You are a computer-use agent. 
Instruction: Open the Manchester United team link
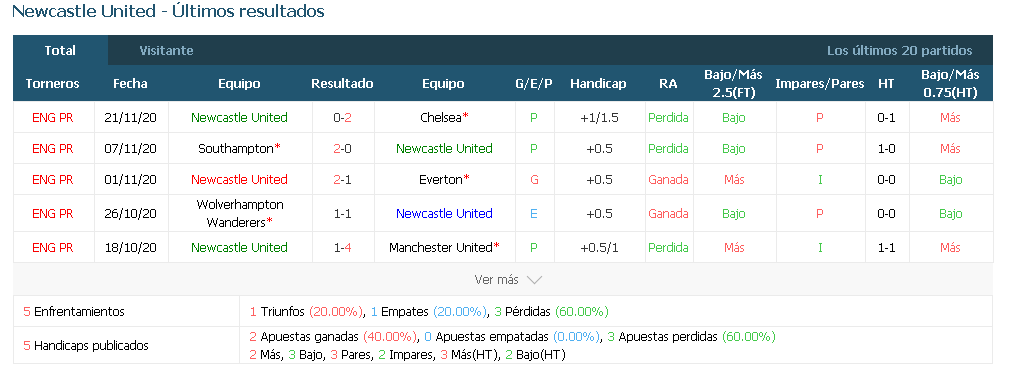pos(441,247)
